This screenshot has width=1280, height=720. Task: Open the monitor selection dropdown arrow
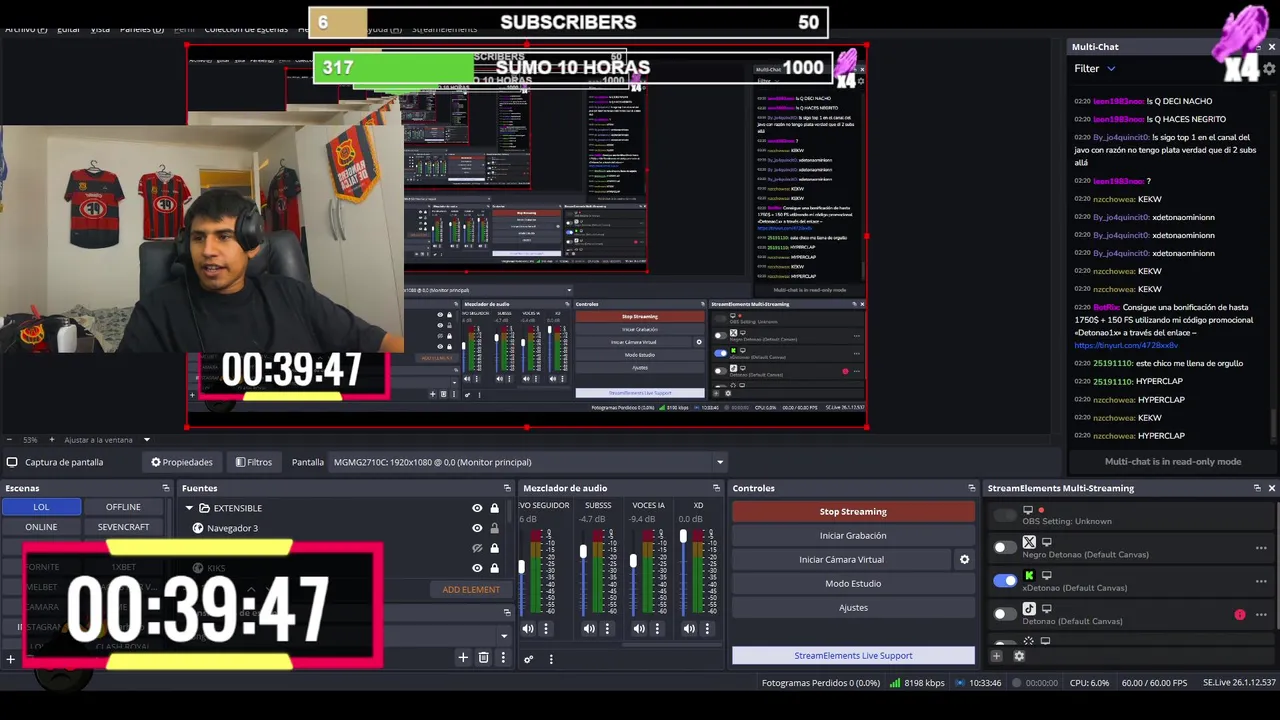(719, 462)
